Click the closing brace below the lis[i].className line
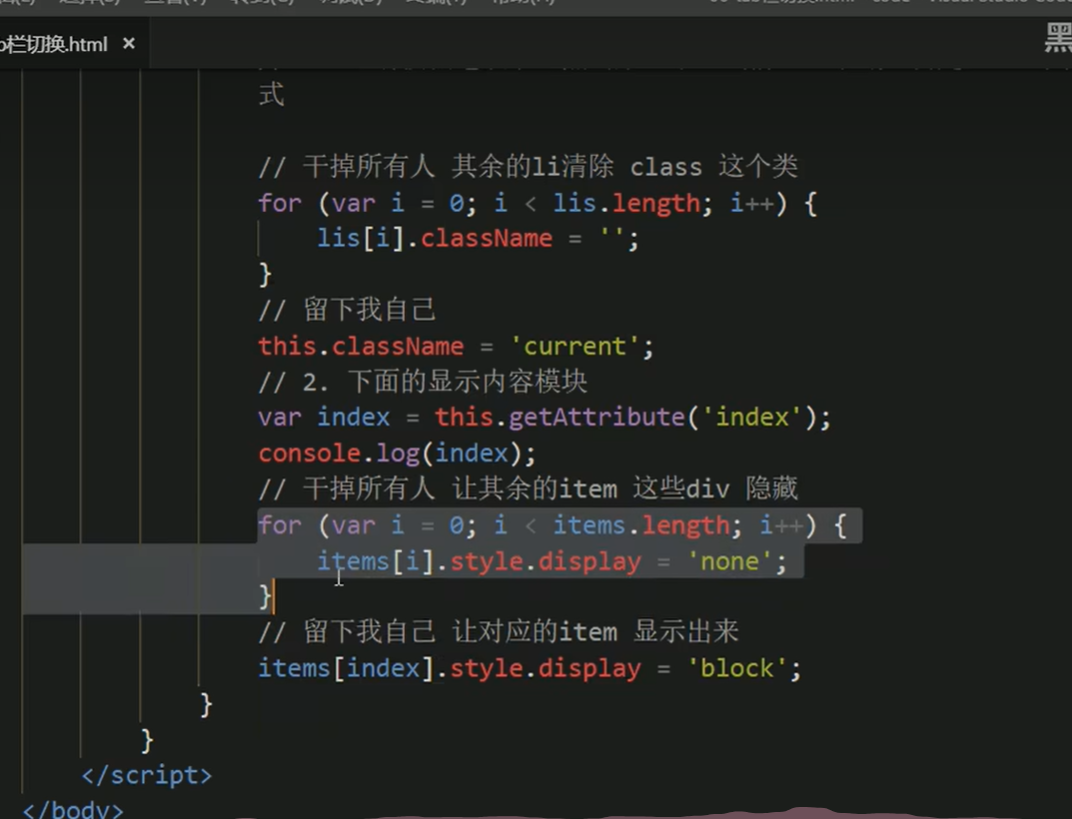 265,274
